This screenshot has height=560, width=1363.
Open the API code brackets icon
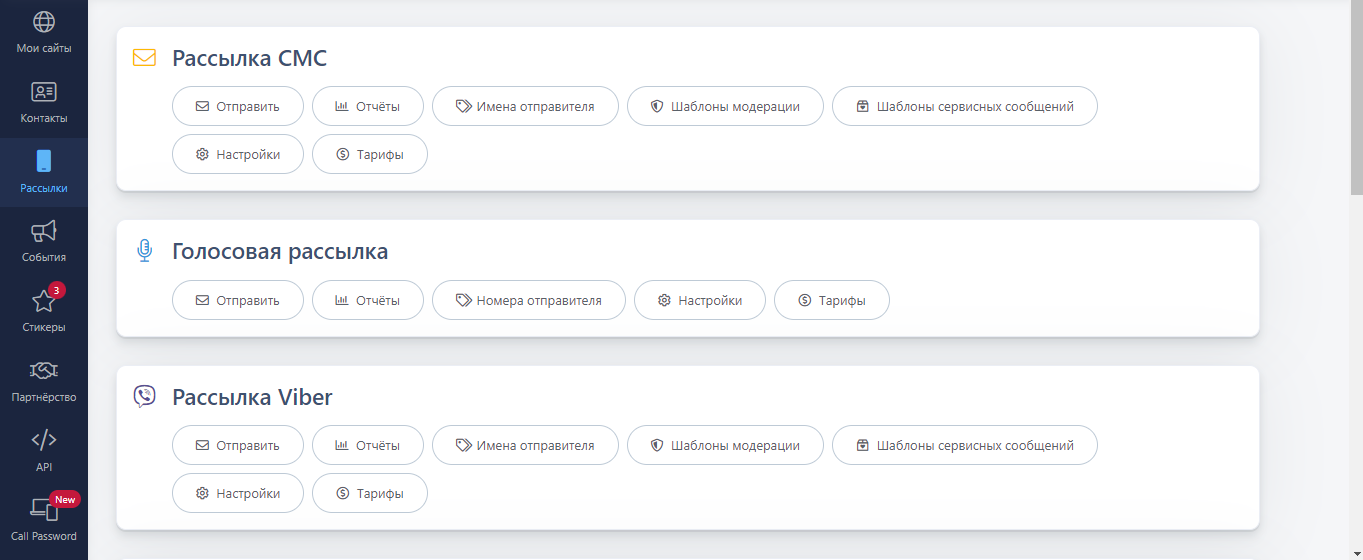pyautogui.click(x=44, y=441)
